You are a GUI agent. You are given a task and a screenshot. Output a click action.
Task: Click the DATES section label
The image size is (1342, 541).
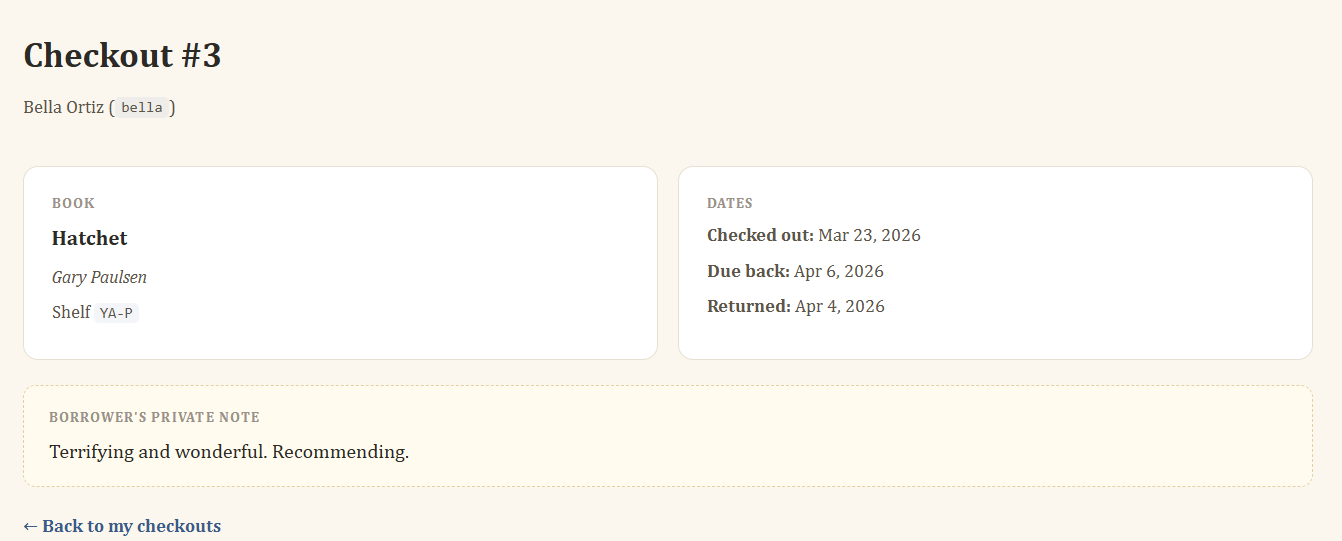pyautogui.click(x=729, y=203)
